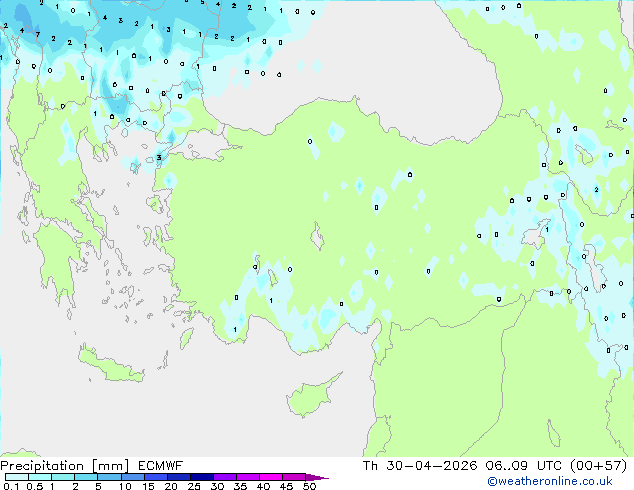The height and width of the screenshot is (490, 634).
Task: Click the island of Rhodes
Action: [x=186, y=338]
